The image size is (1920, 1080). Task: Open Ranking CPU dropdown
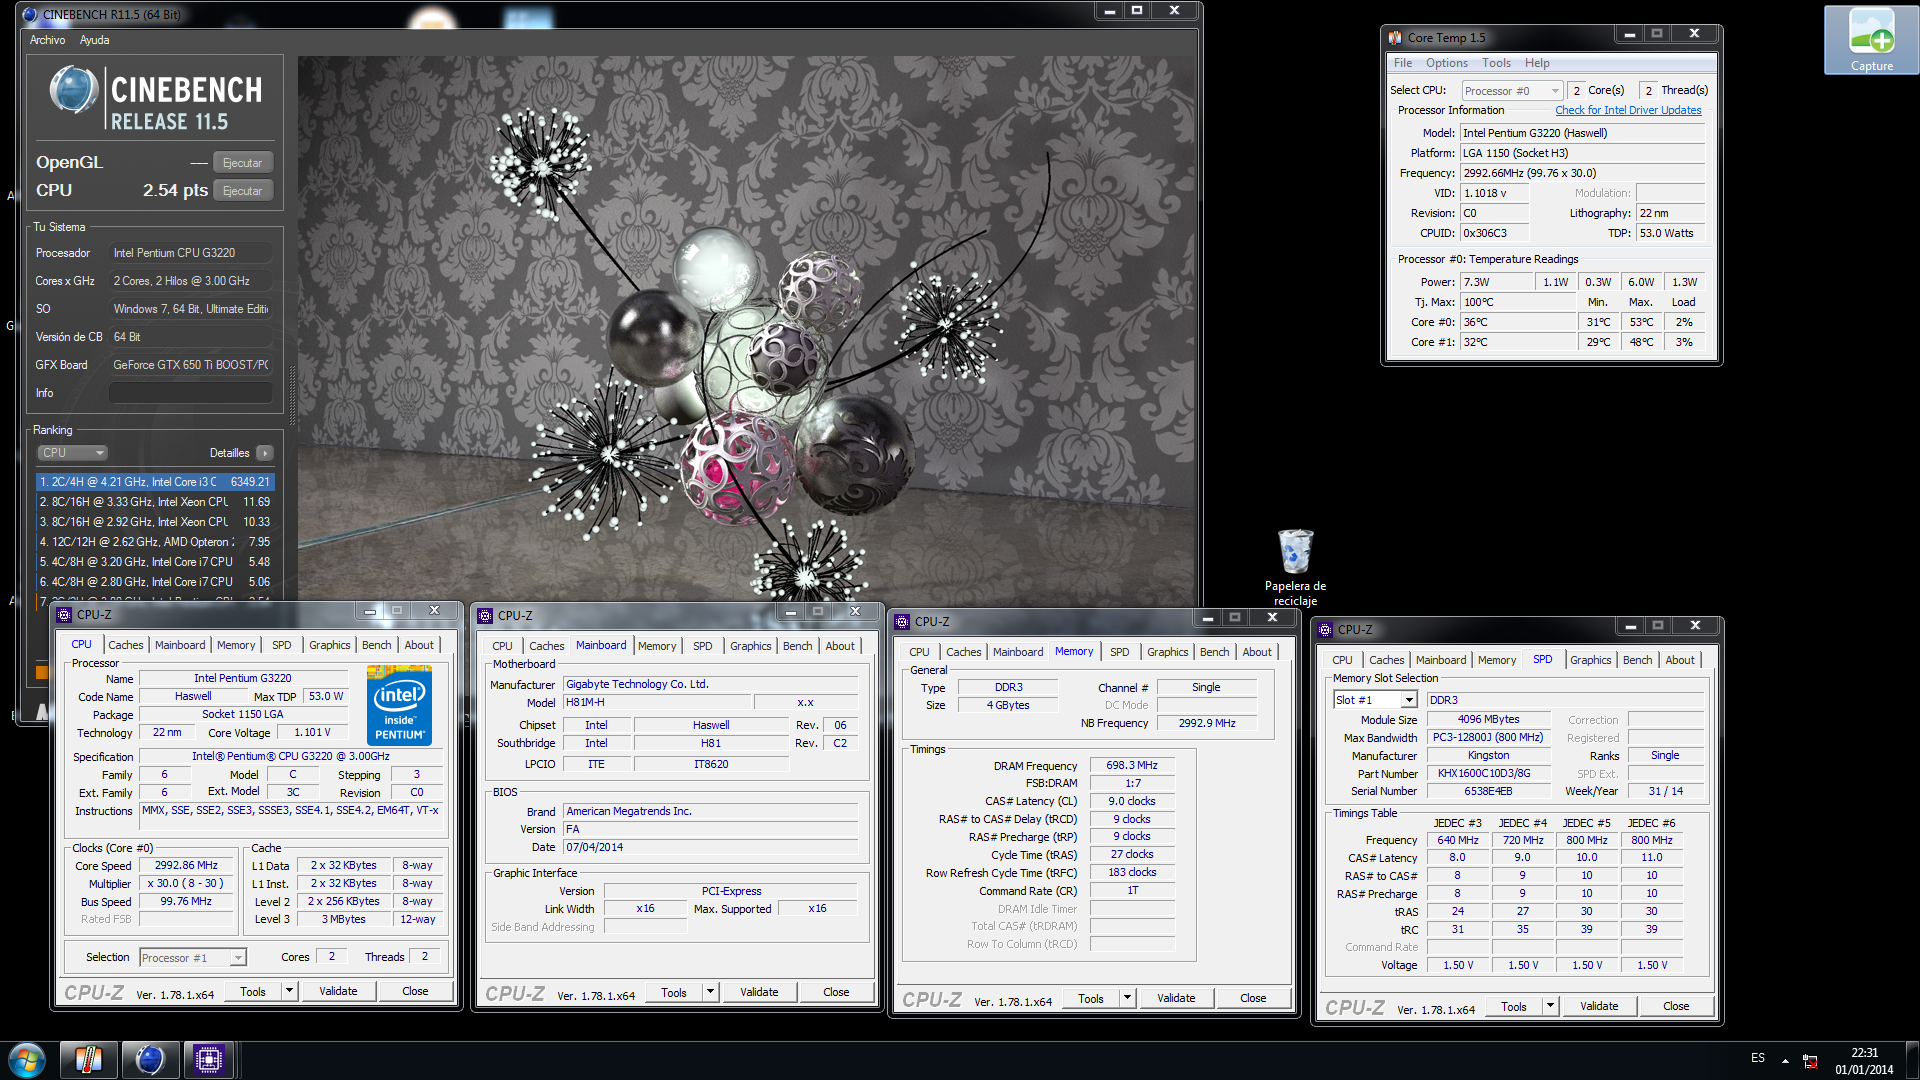(x=72, y=453)
